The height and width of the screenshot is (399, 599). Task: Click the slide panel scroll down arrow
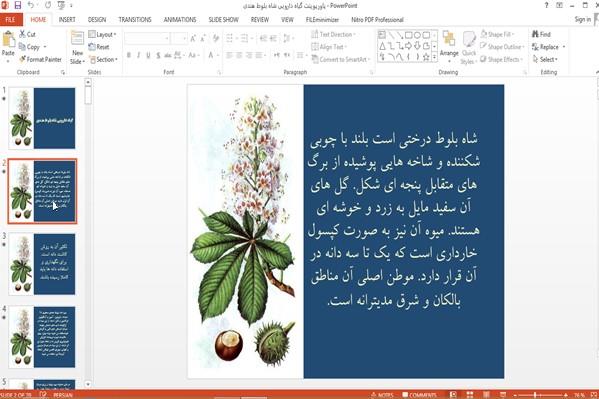88,384
